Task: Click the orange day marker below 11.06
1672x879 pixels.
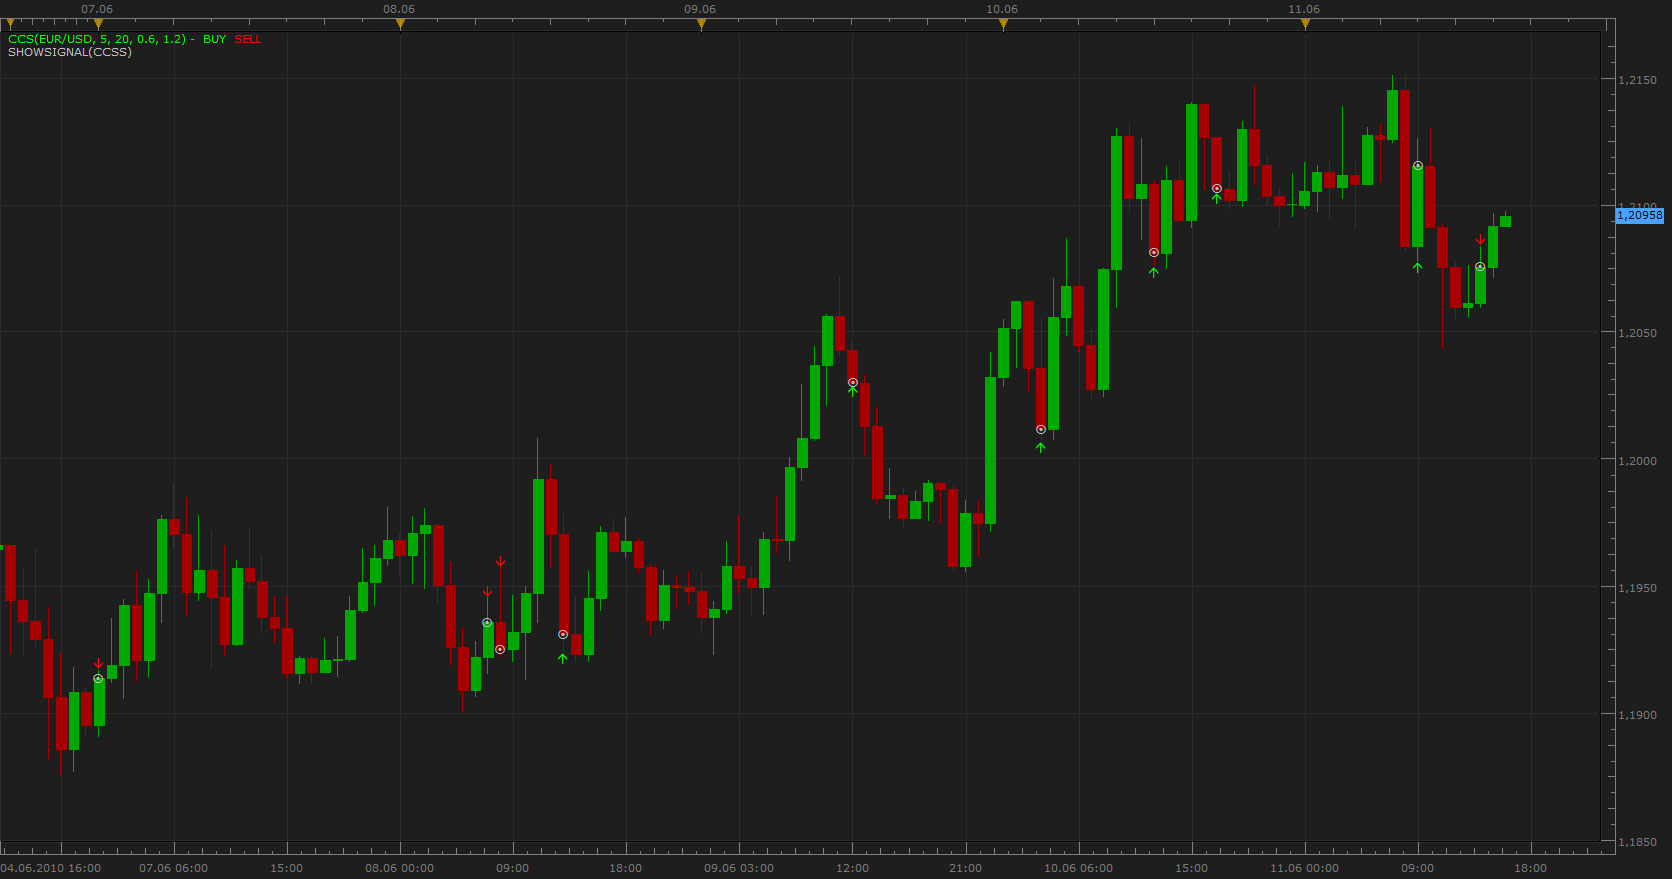Action: coord(1305,24)
